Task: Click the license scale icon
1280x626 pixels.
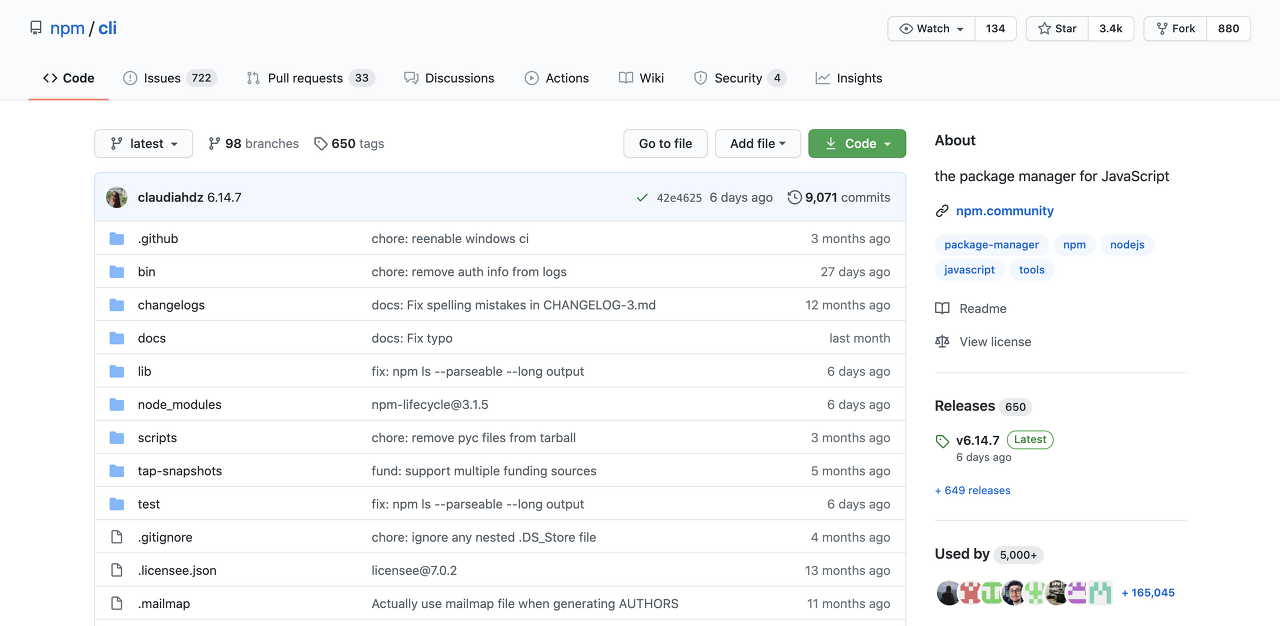Action: tap(942, 342)
